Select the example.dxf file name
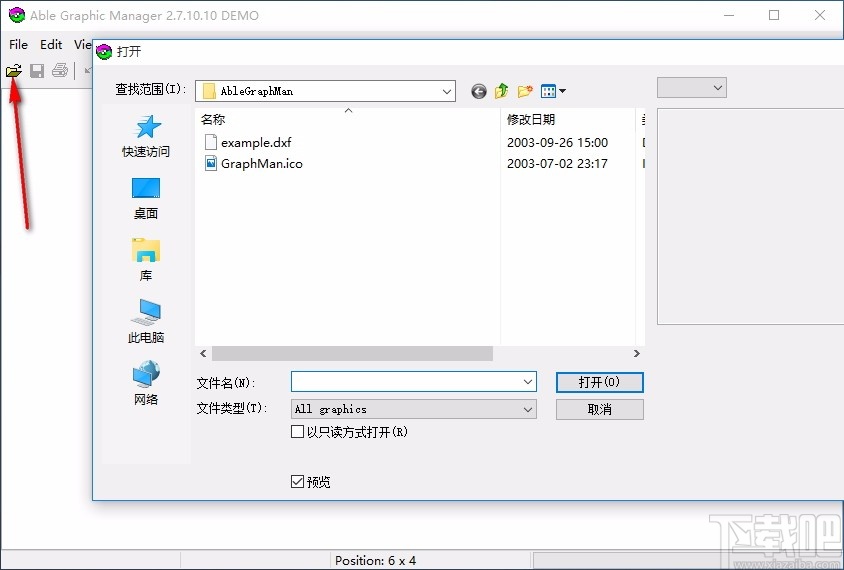This screenshot has height=570, width=844. (256, 143)
